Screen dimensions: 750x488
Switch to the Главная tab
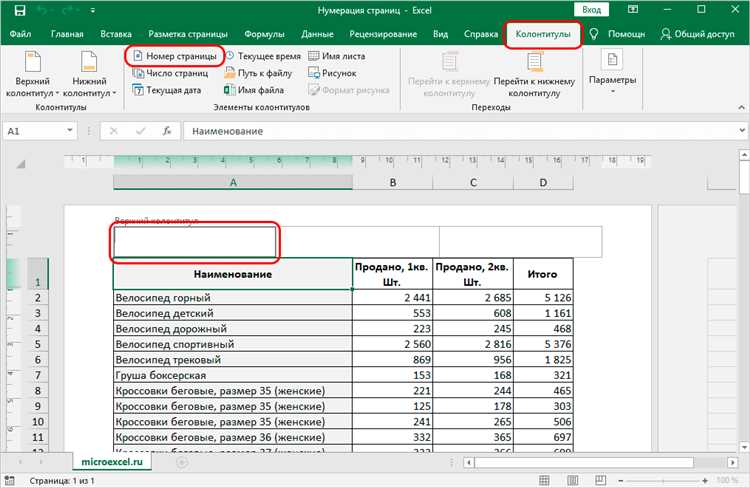click(x=67, y=34)
